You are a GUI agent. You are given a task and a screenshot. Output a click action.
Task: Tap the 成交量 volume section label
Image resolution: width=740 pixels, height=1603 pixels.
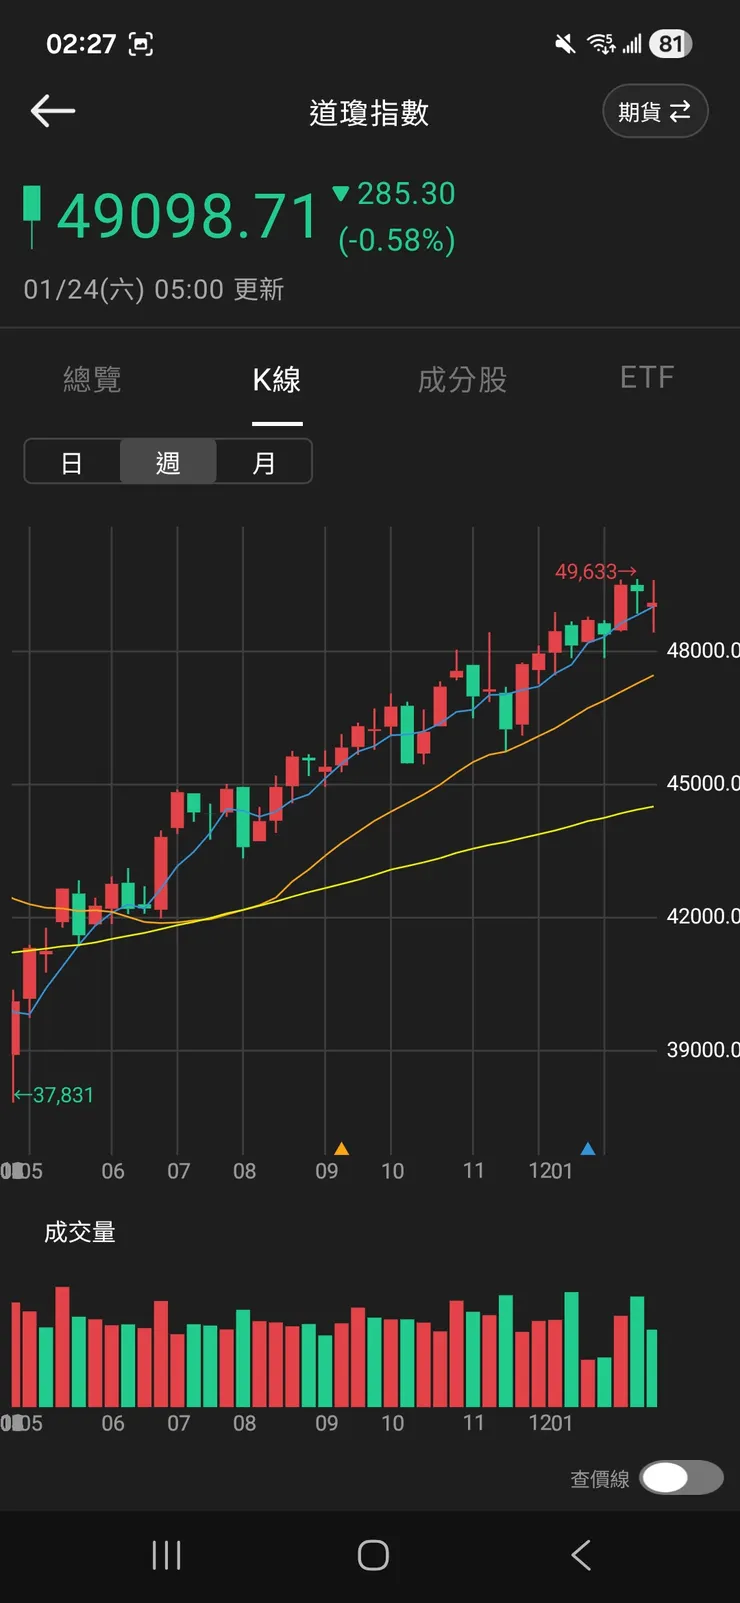click(80, 1232)
